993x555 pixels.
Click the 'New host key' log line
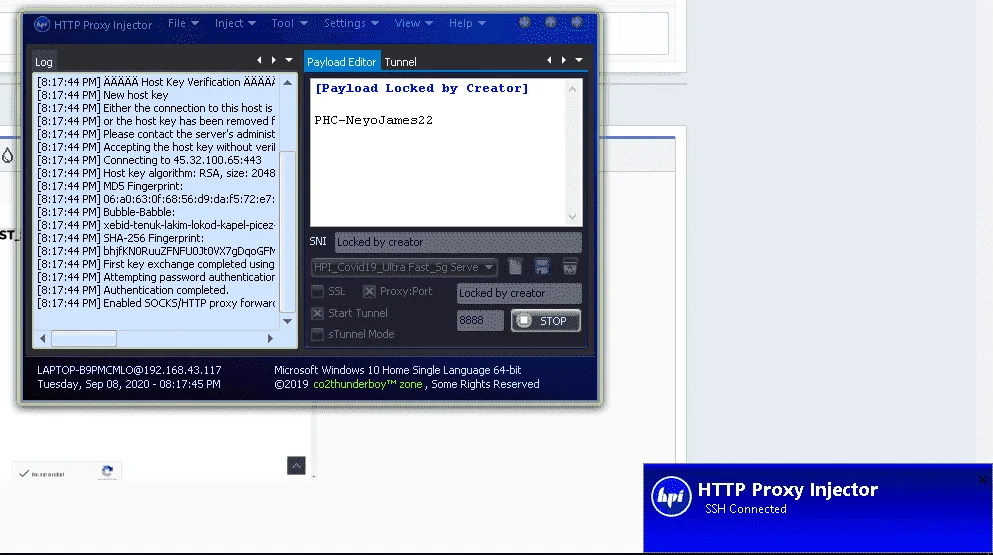[103, 95]
